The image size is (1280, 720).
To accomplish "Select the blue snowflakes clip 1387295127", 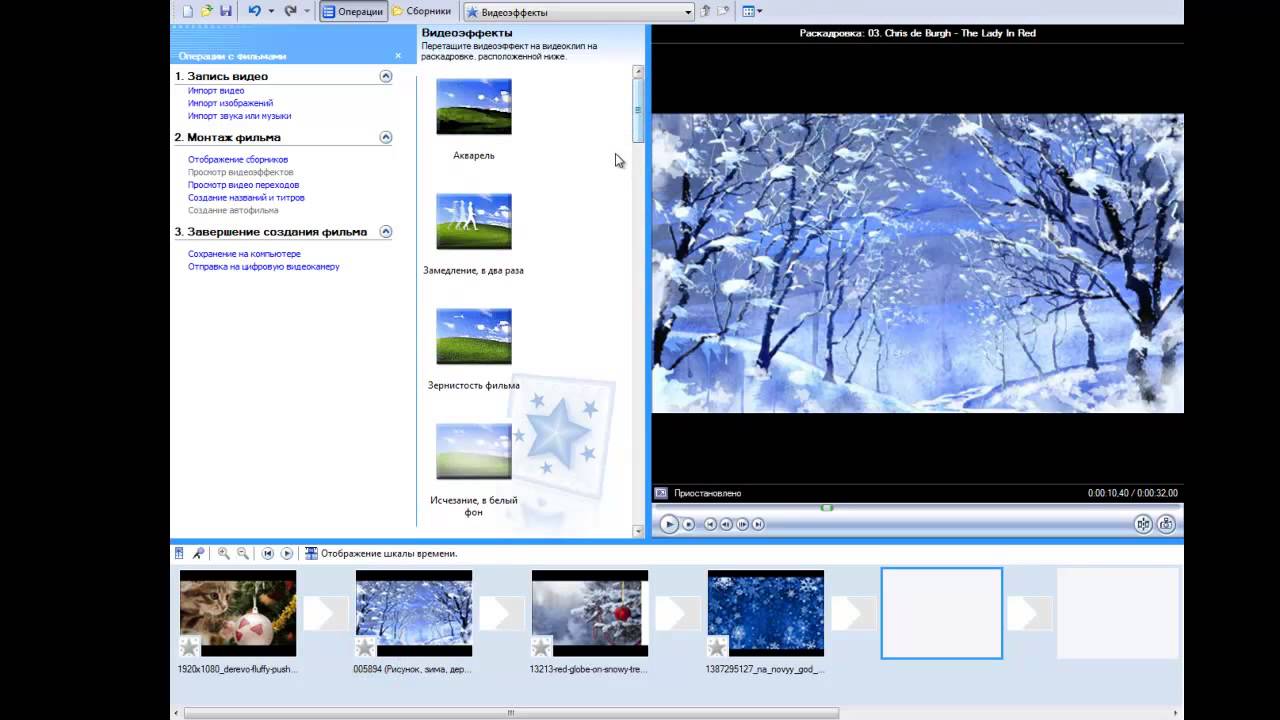I will click(766, 613).
